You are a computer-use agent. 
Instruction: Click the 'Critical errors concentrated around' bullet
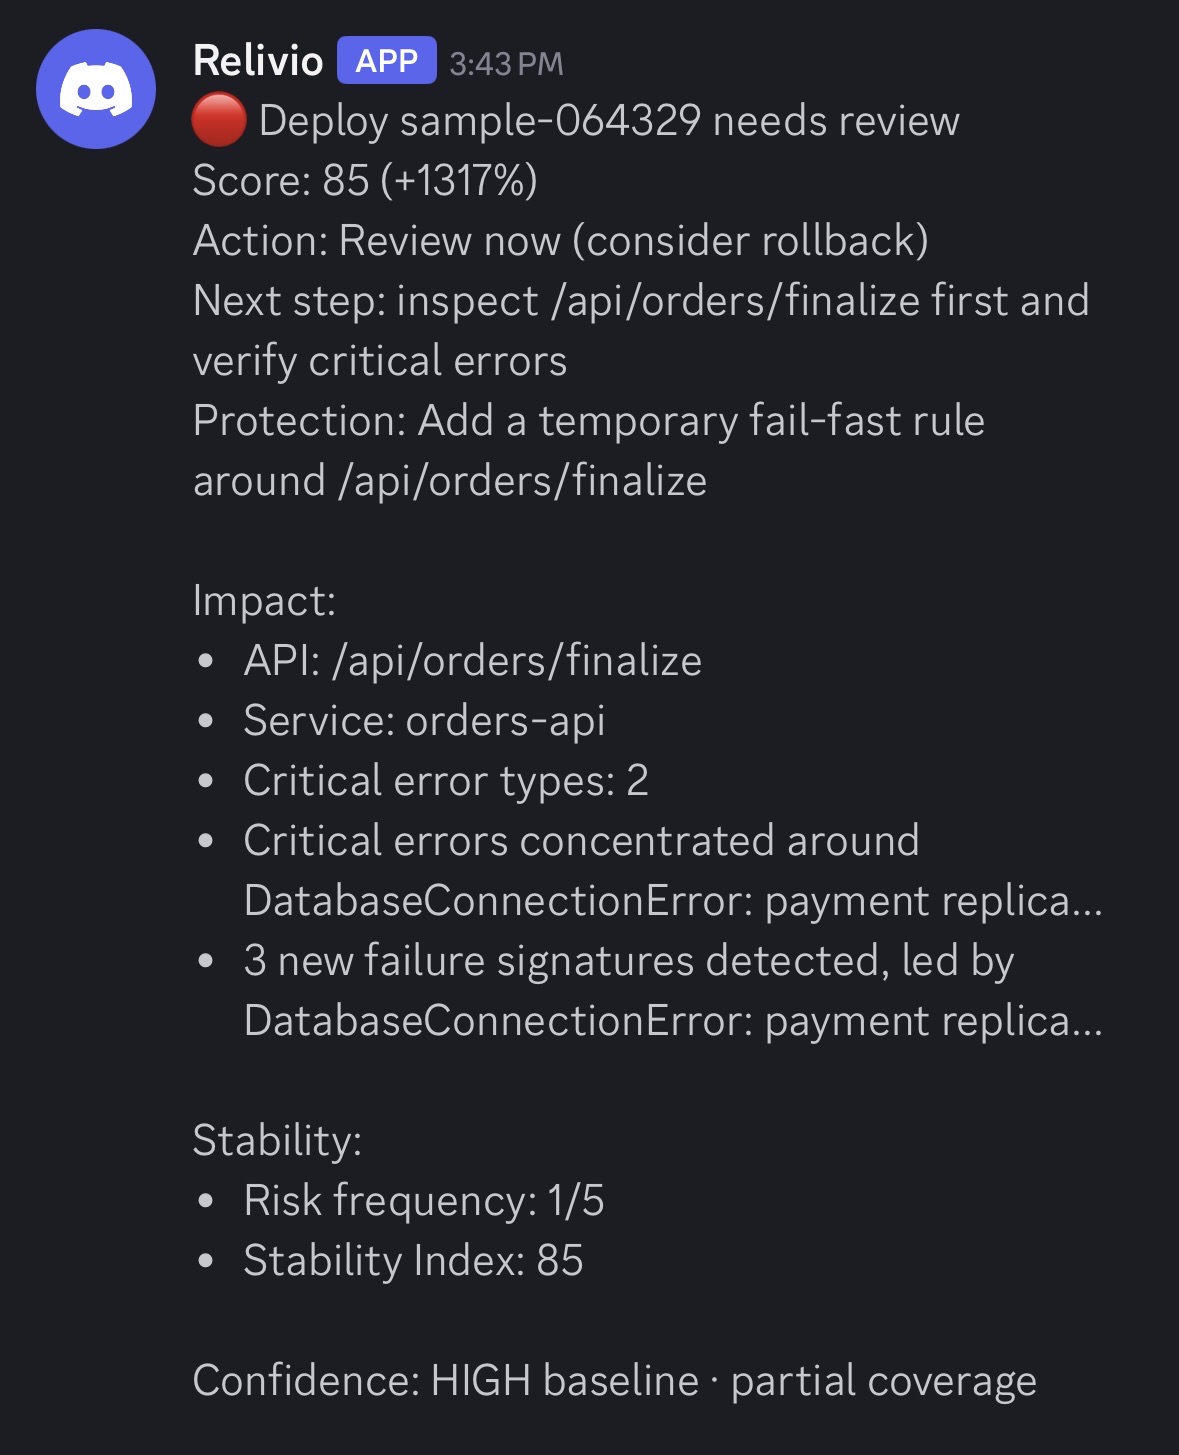(x=673, y=871)
